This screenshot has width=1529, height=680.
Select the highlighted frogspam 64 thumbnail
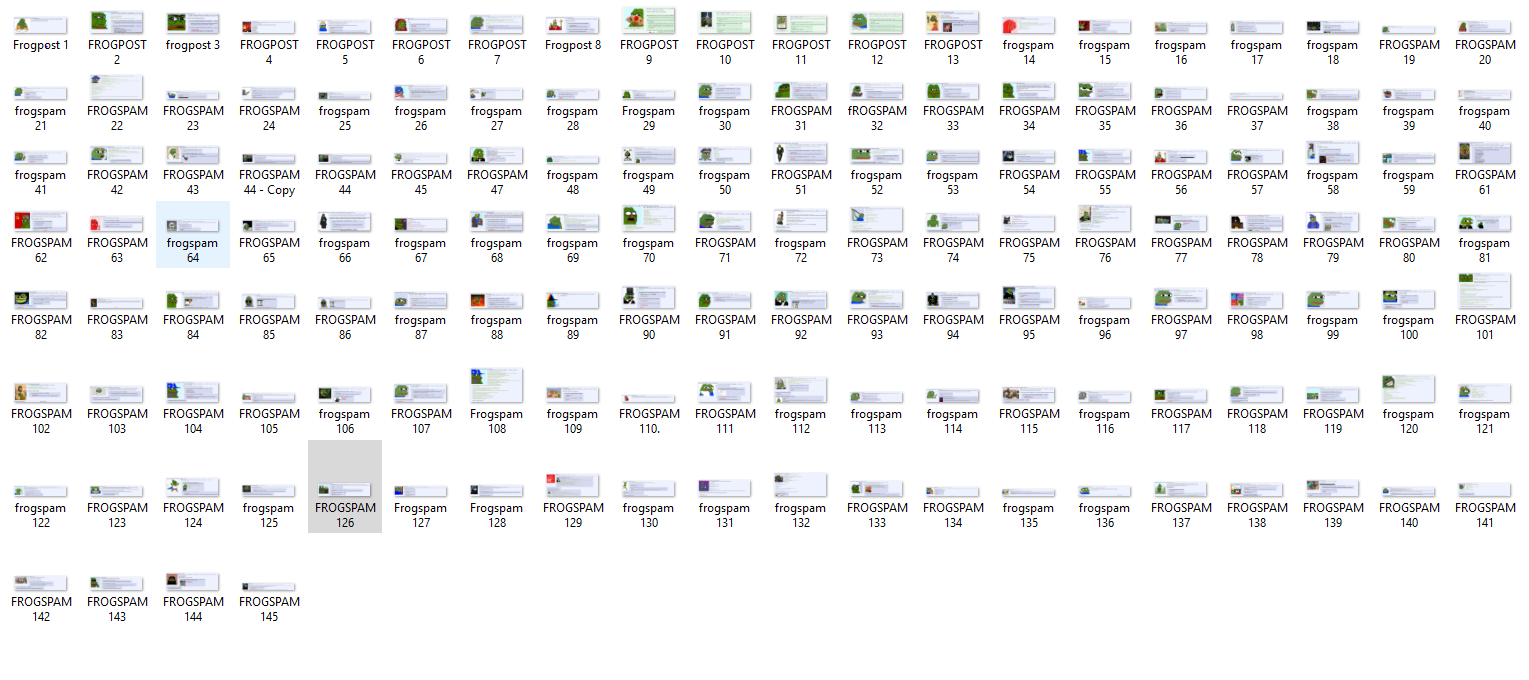pos(193,226)
